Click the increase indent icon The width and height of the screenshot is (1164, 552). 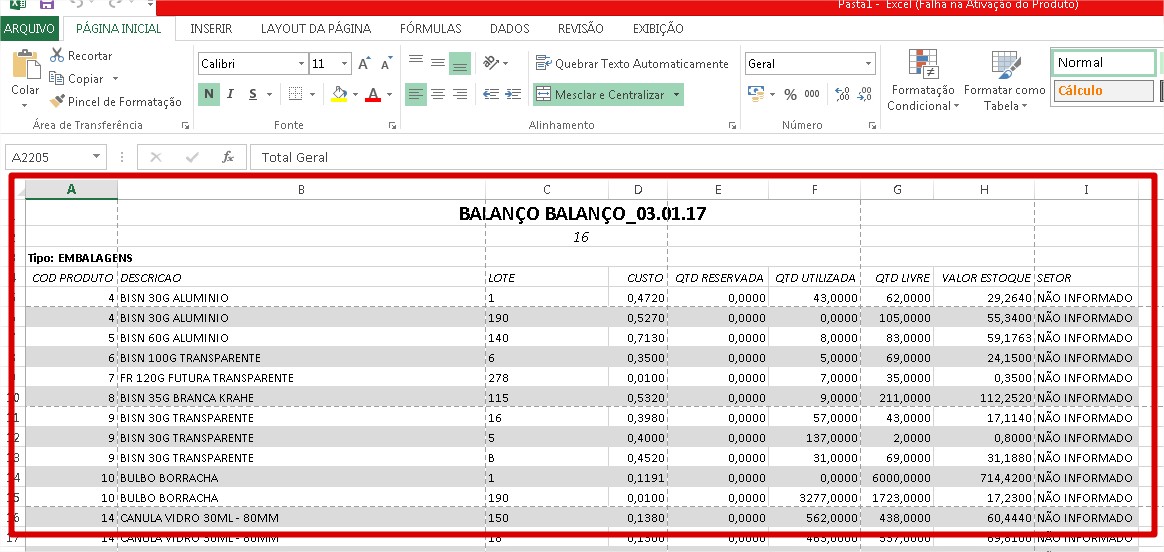(x=513, y=95)
